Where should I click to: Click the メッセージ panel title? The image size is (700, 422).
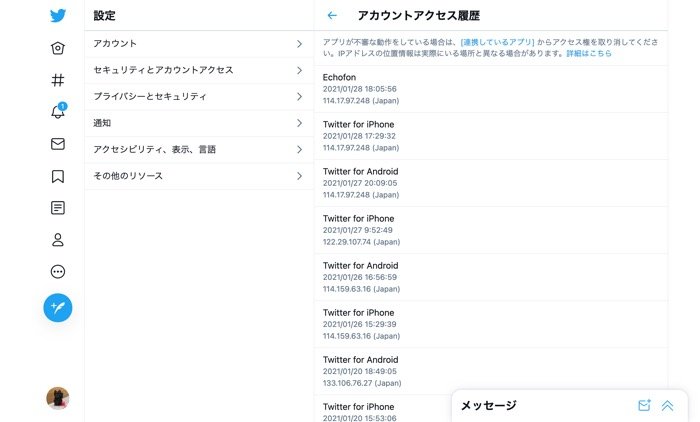(x=488, y=405)
